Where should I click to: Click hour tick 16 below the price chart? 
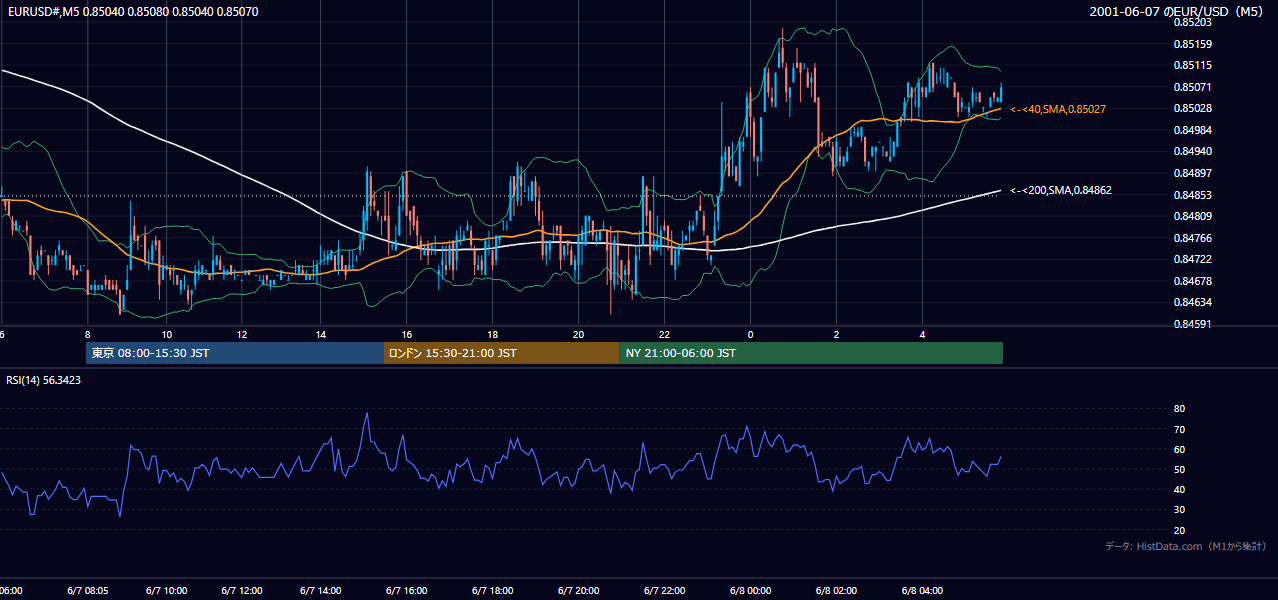[x=407, y=335]
